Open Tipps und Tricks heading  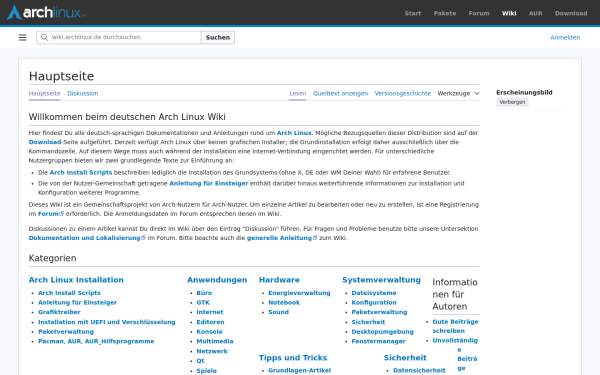pyautogui.click(x=293, y=357)
